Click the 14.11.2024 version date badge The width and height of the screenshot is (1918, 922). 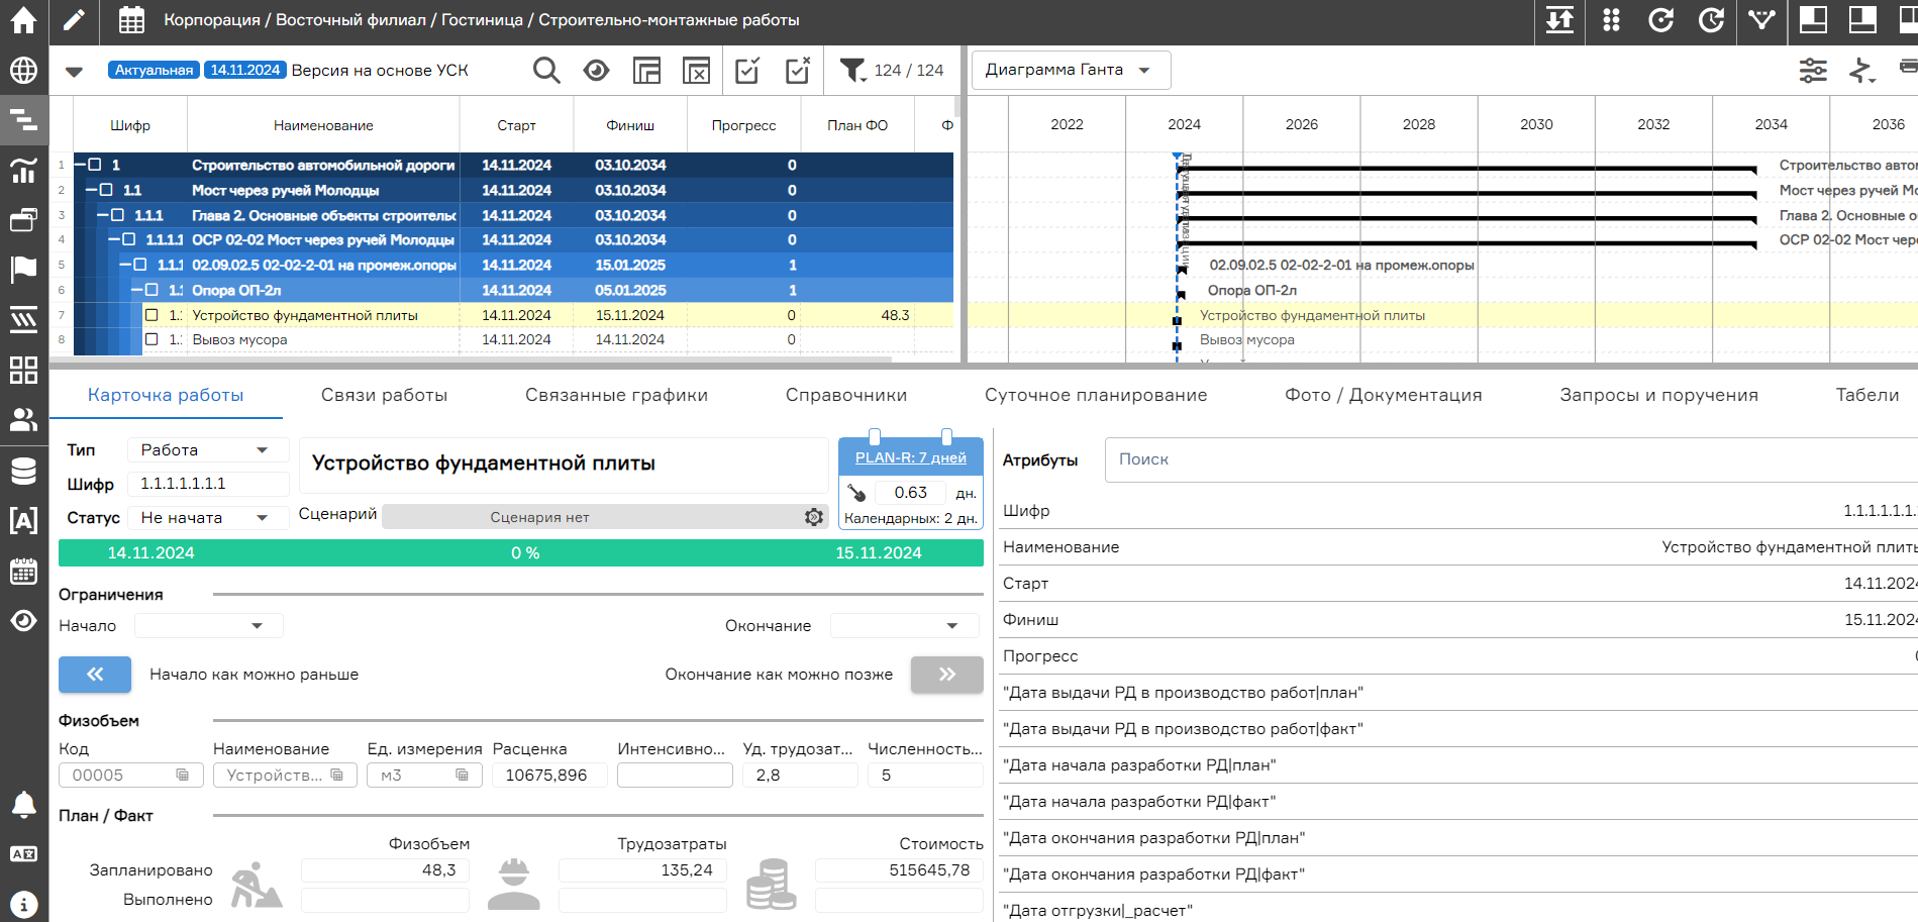pyautogui.click(x=245, y=70)
